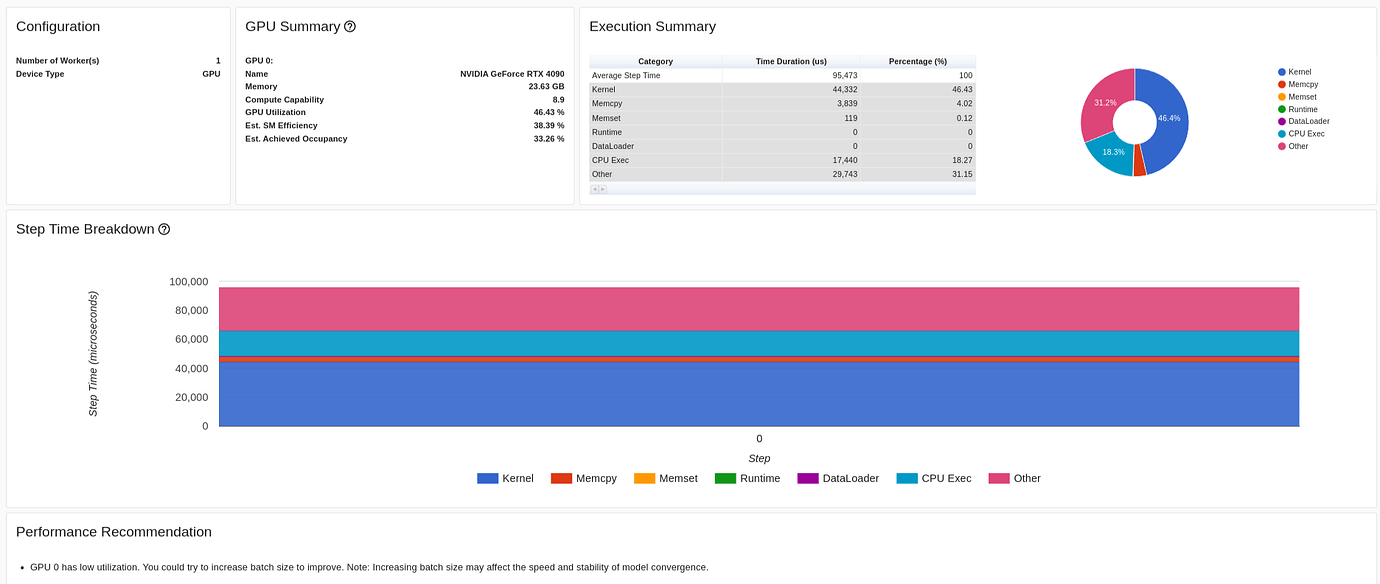Click the Memset swatch in step chart legend

644,479
